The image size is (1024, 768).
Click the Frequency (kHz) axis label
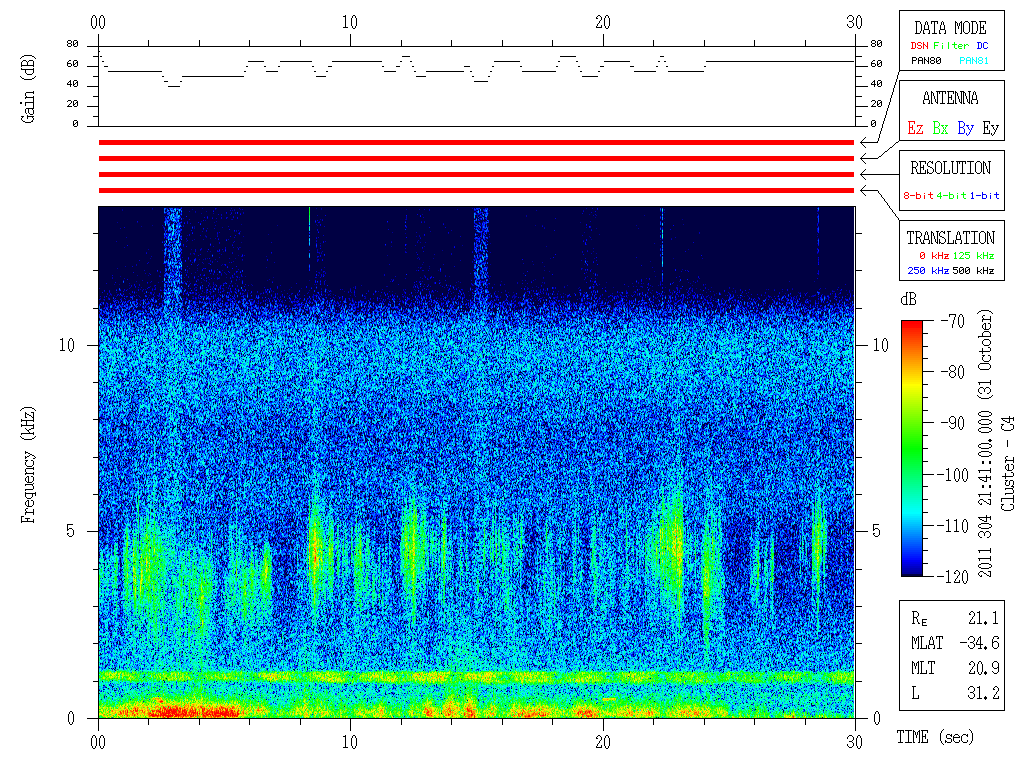28,465
